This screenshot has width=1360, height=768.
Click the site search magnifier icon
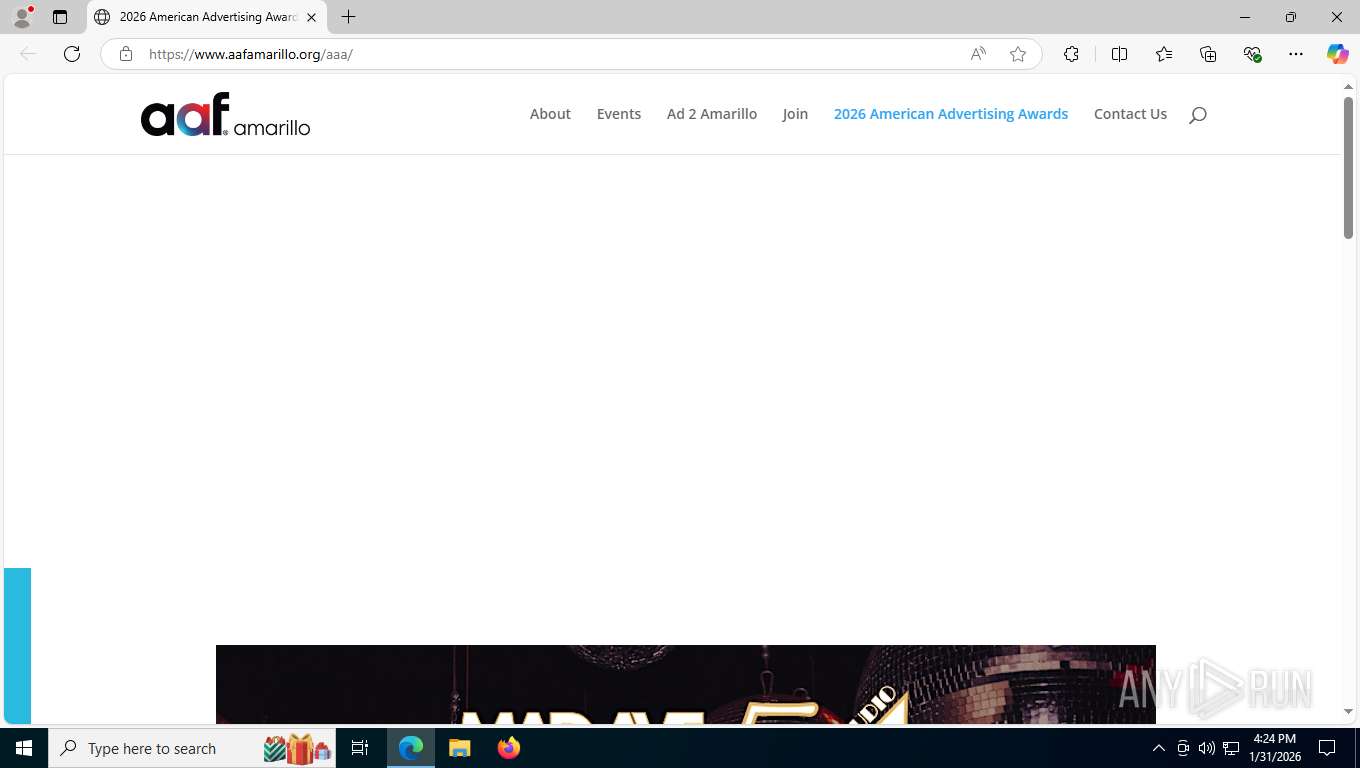coord(1198,115)
